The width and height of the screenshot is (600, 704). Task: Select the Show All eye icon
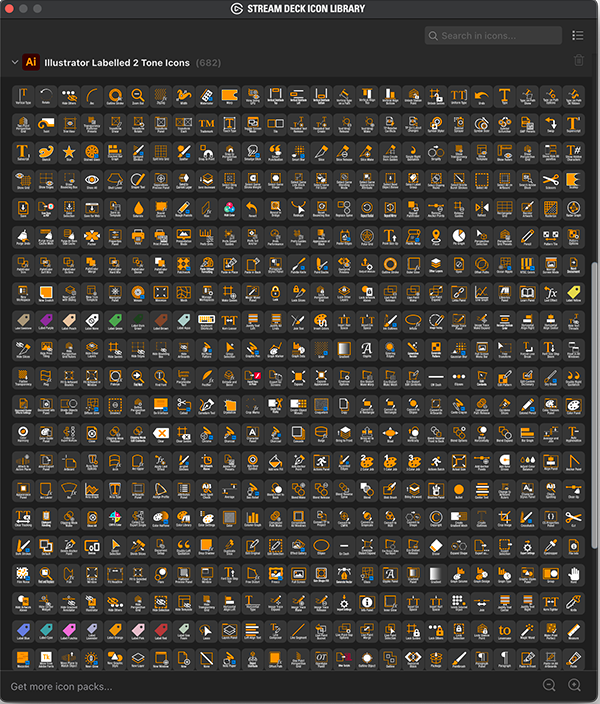pos(92,181)
